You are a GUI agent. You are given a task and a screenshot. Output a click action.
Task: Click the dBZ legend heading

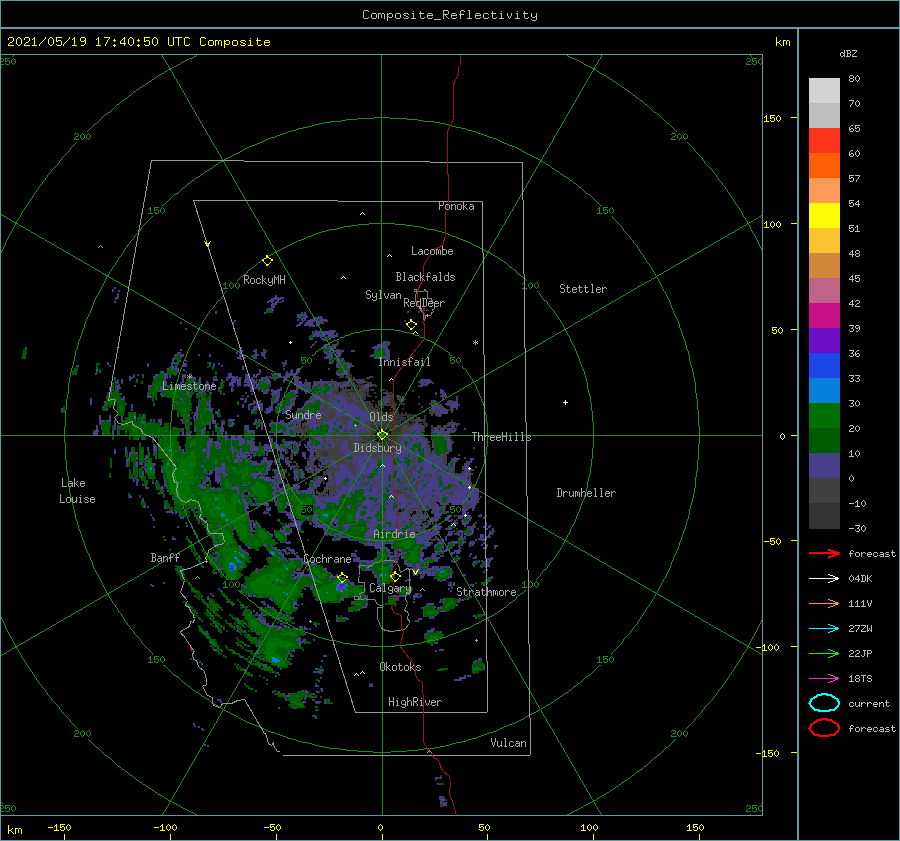pos(848,54)
